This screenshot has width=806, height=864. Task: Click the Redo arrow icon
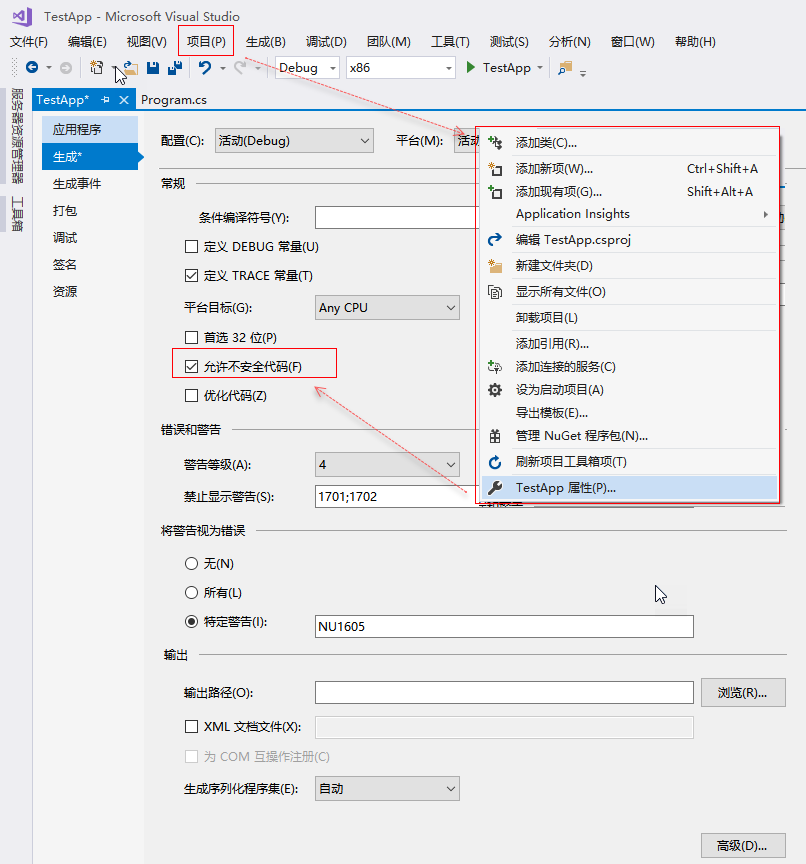(x=240, y=67)
